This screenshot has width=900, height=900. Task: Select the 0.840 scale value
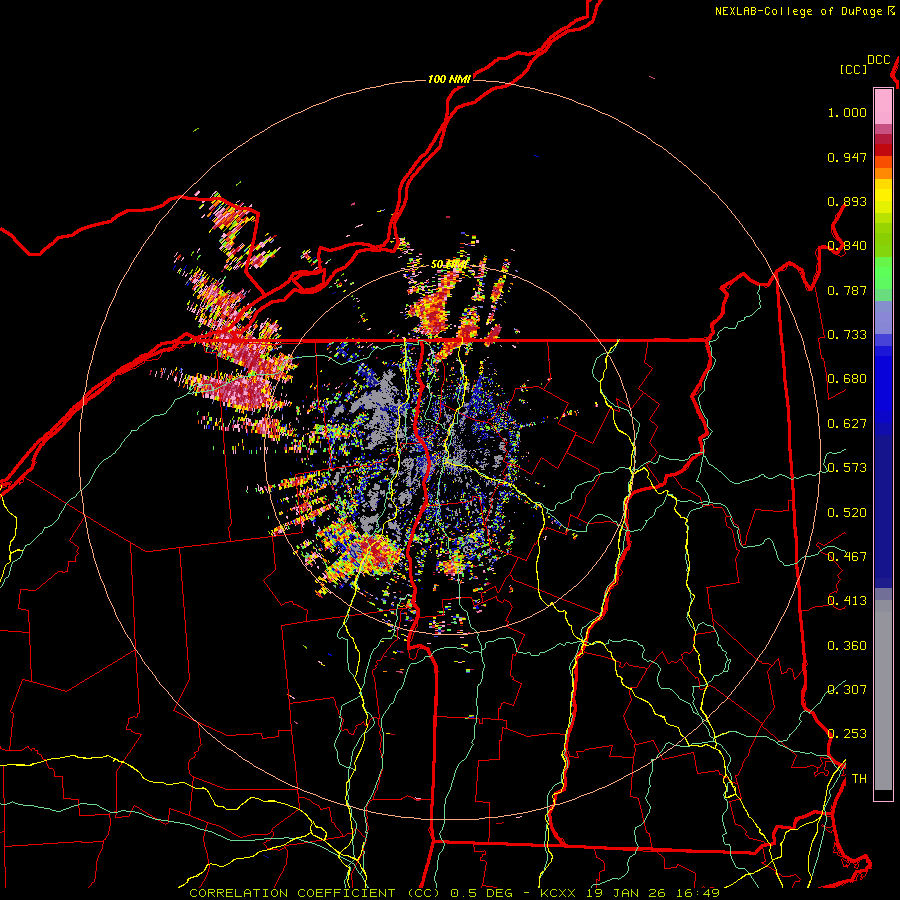click(847, 246)
